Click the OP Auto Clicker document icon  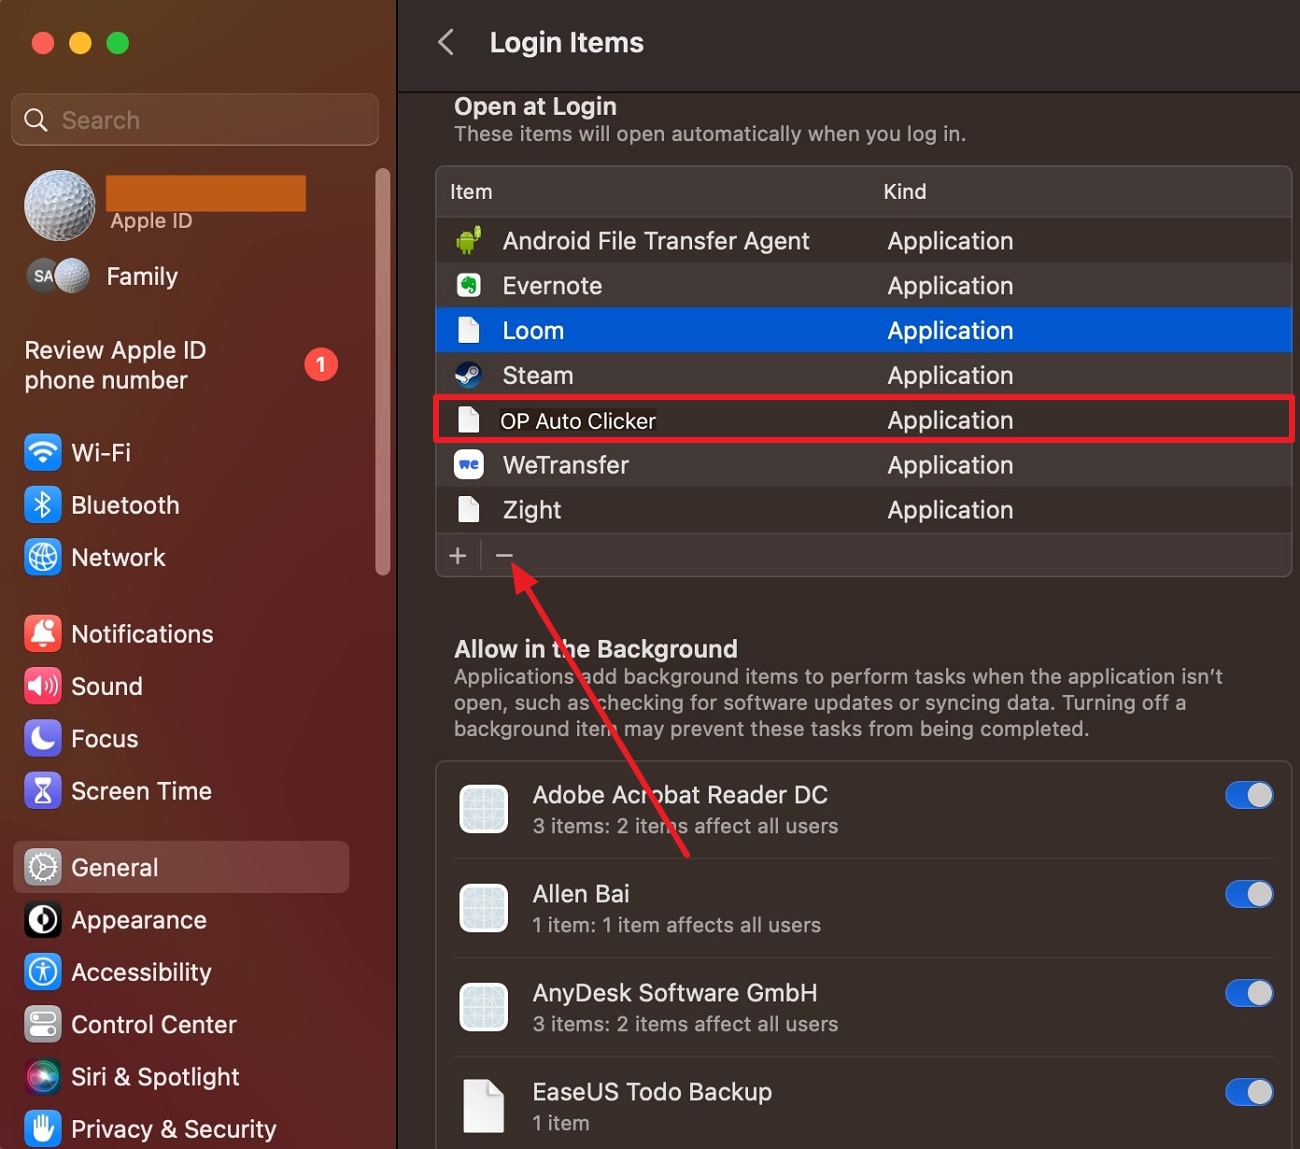pyautogui.click(x=468, y=420)
